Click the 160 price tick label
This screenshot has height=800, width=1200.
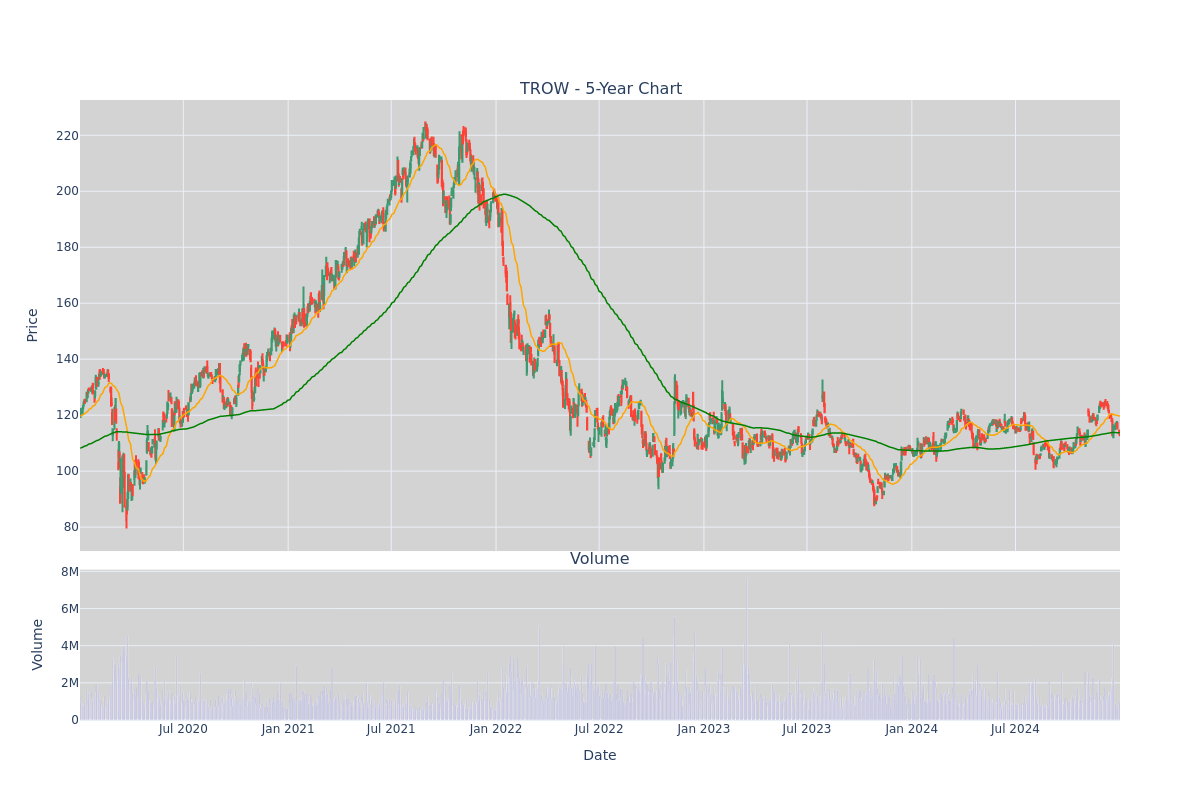pos(67,303)
